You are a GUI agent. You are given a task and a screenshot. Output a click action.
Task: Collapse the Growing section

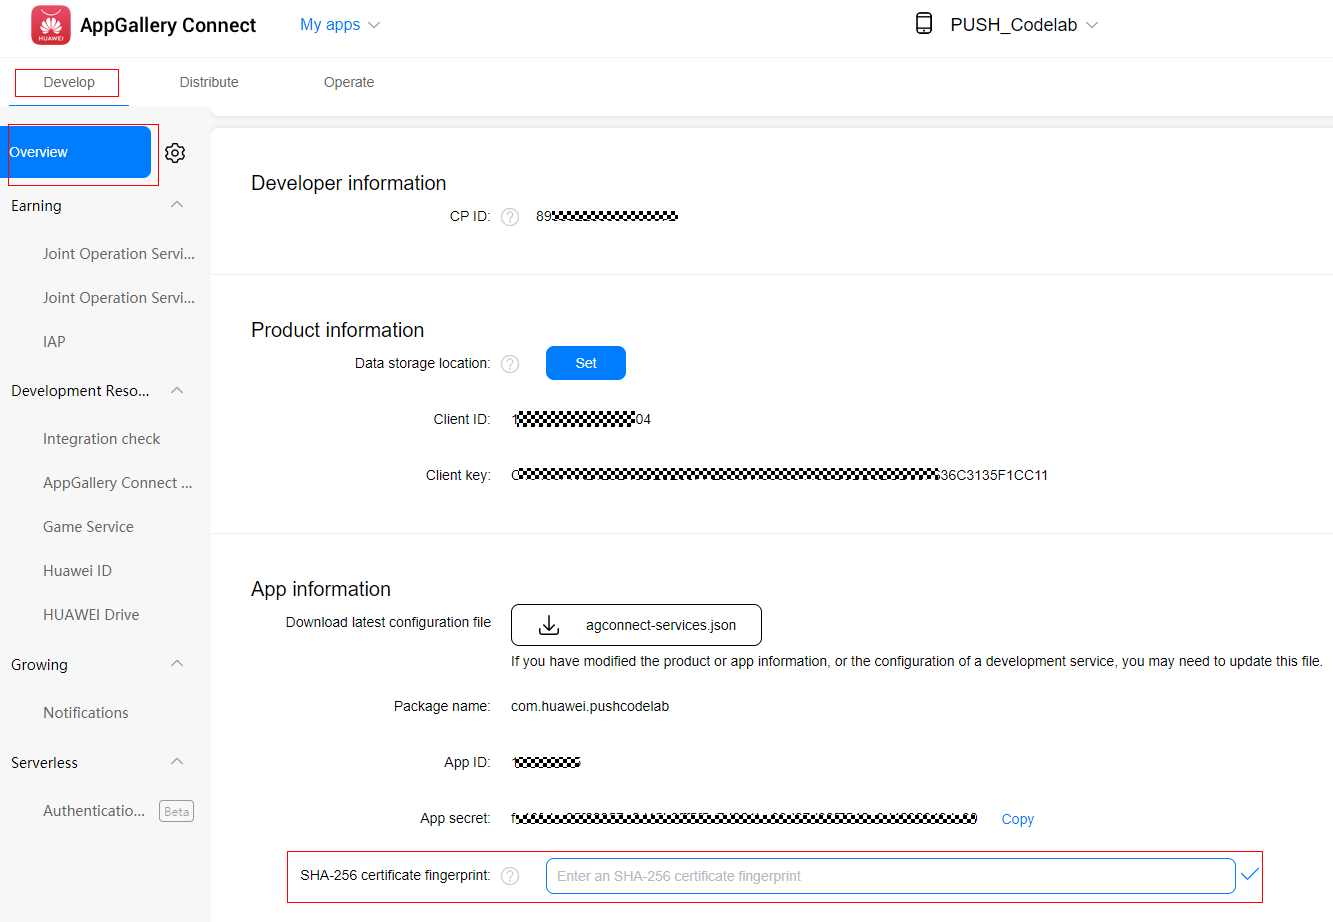pos(177,664)
